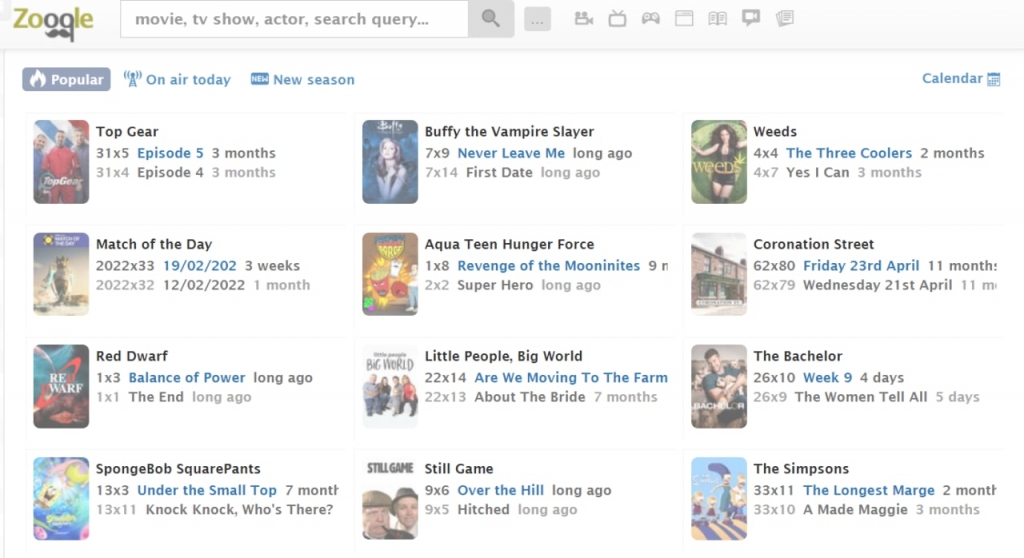Open Never Leave Me episode link
This screenshot has height=558, width=1024.
click(511, 153)
